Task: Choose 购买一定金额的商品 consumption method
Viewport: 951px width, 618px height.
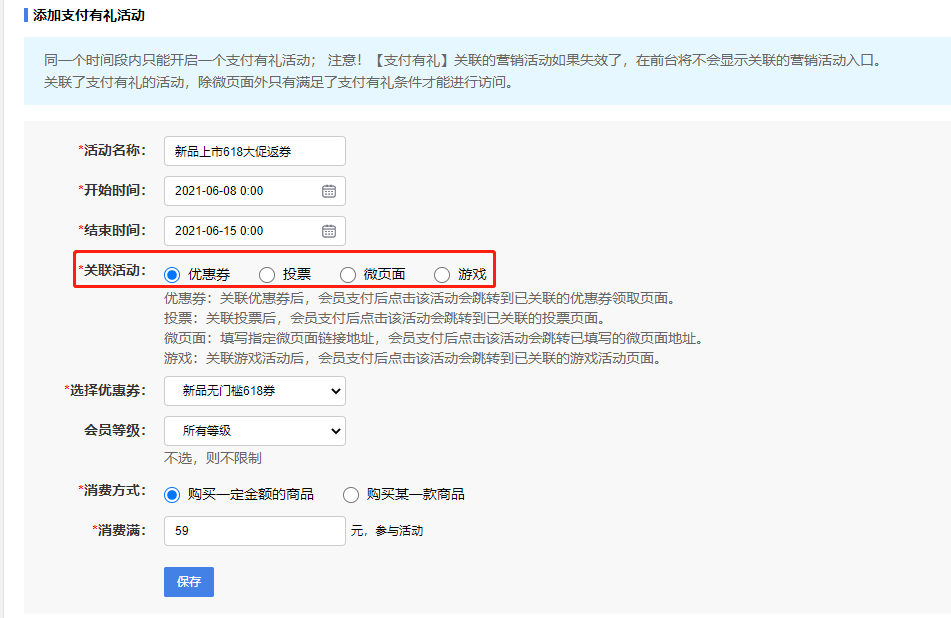Action: (172, 495)
